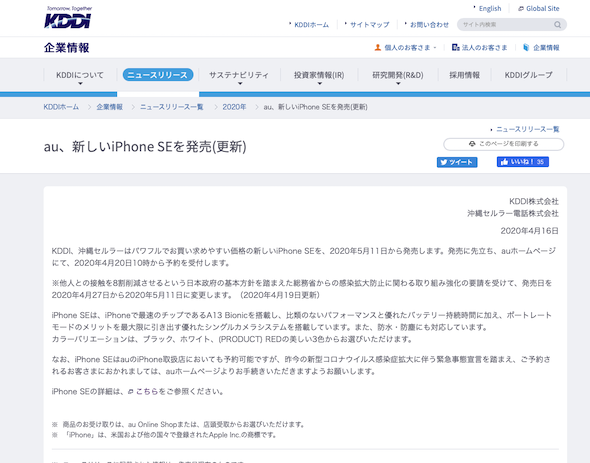Open the 投資家情報(IR) tab

[319, 75]
